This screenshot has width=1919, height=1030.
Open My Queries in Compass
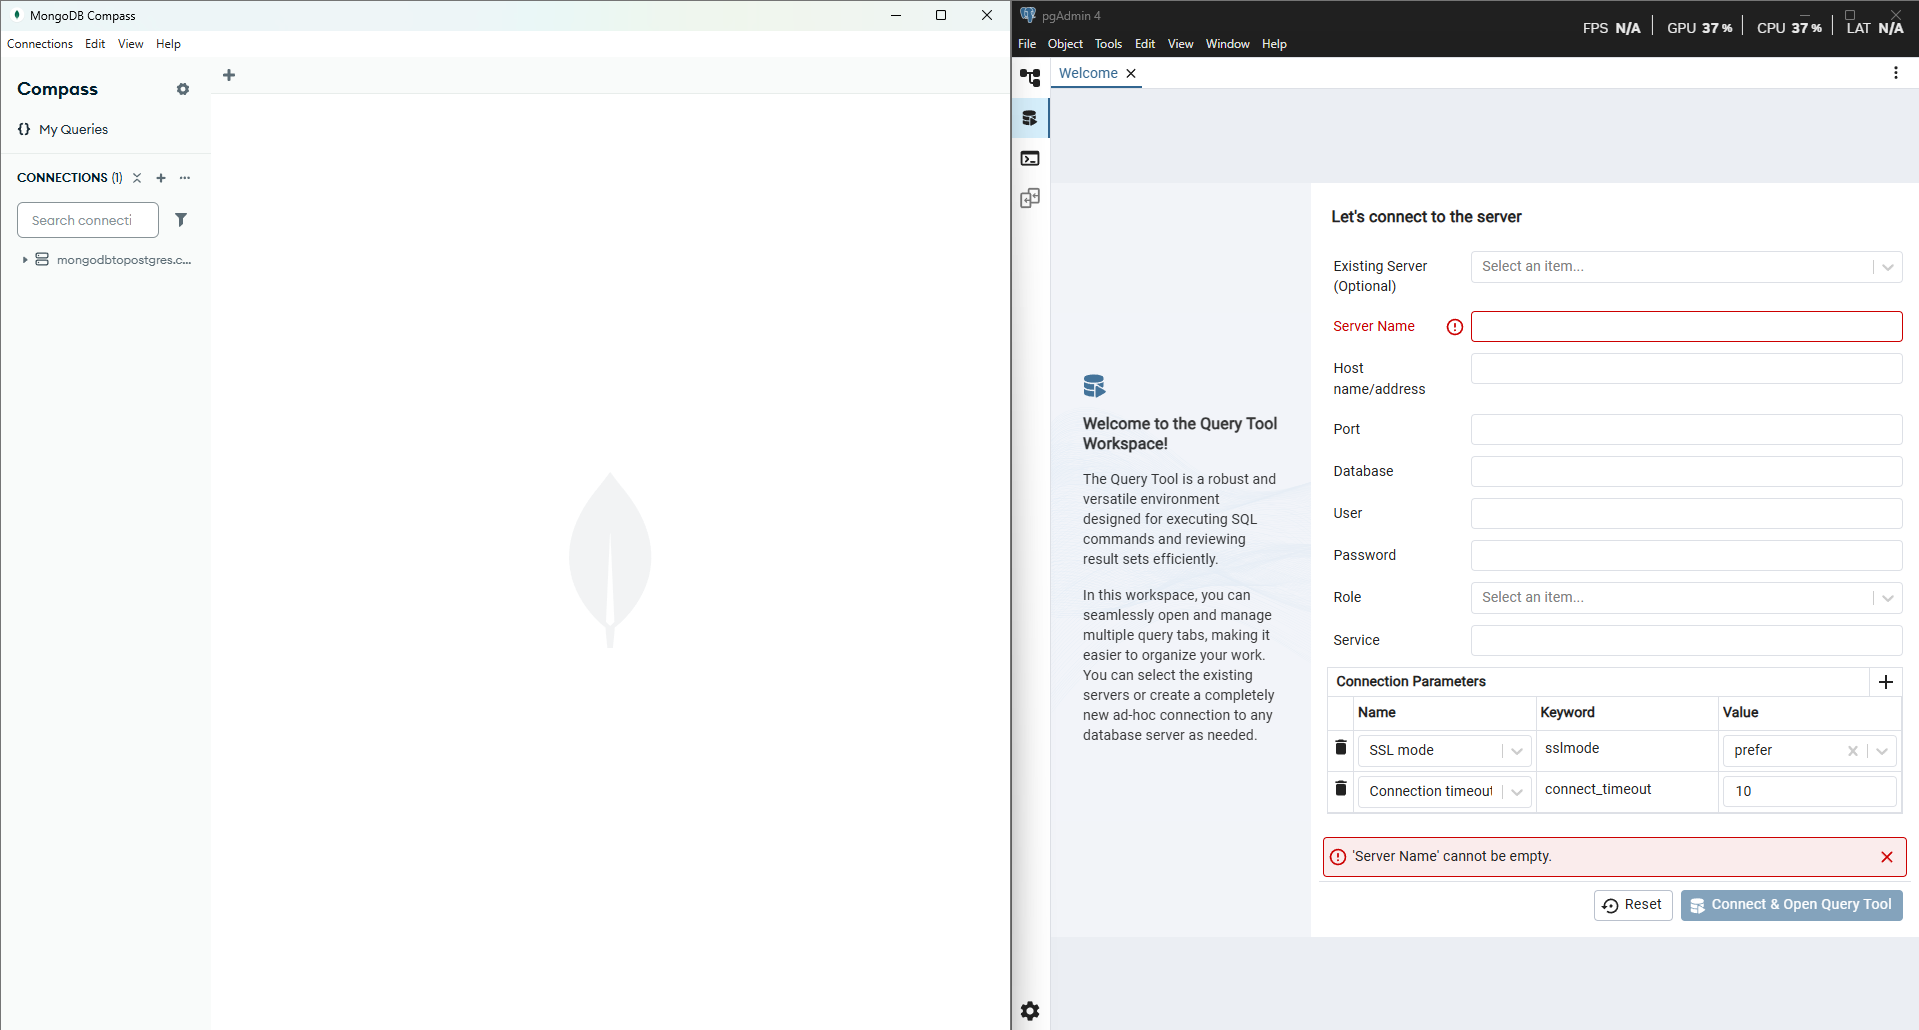click(73, 129)
